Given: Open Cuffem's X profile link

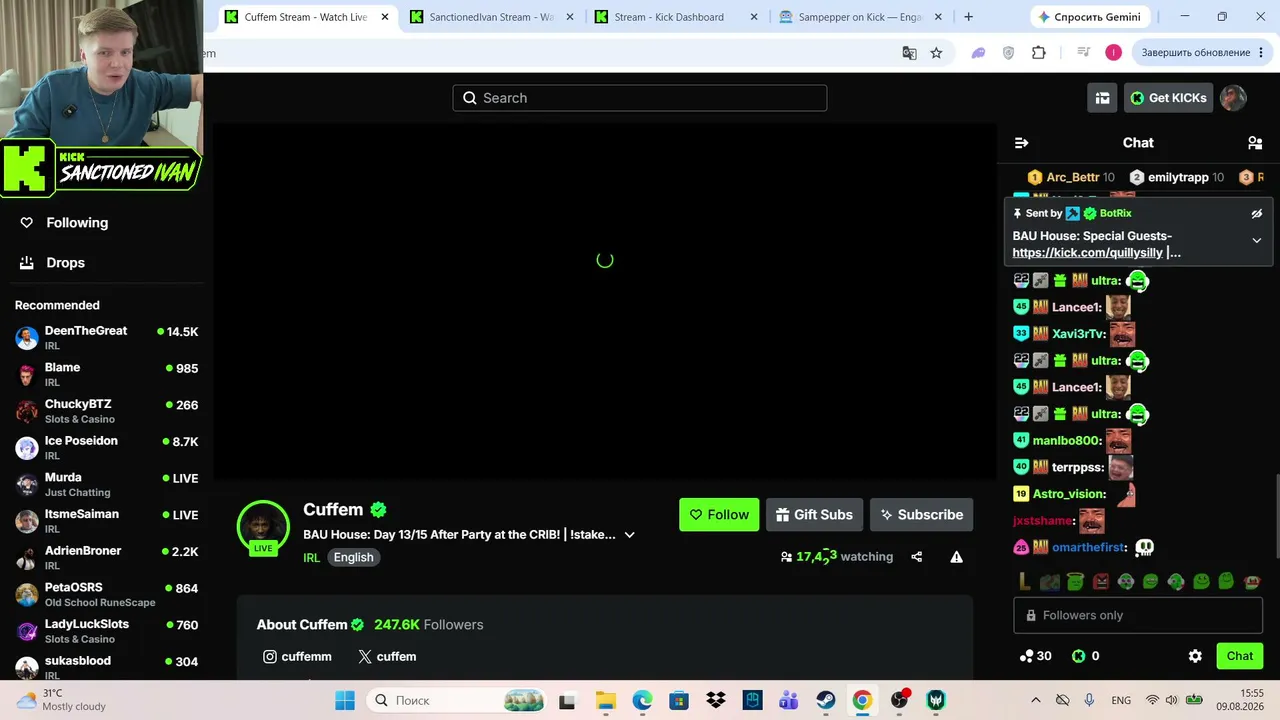Looking at the screenshot, I should (387, 657).
